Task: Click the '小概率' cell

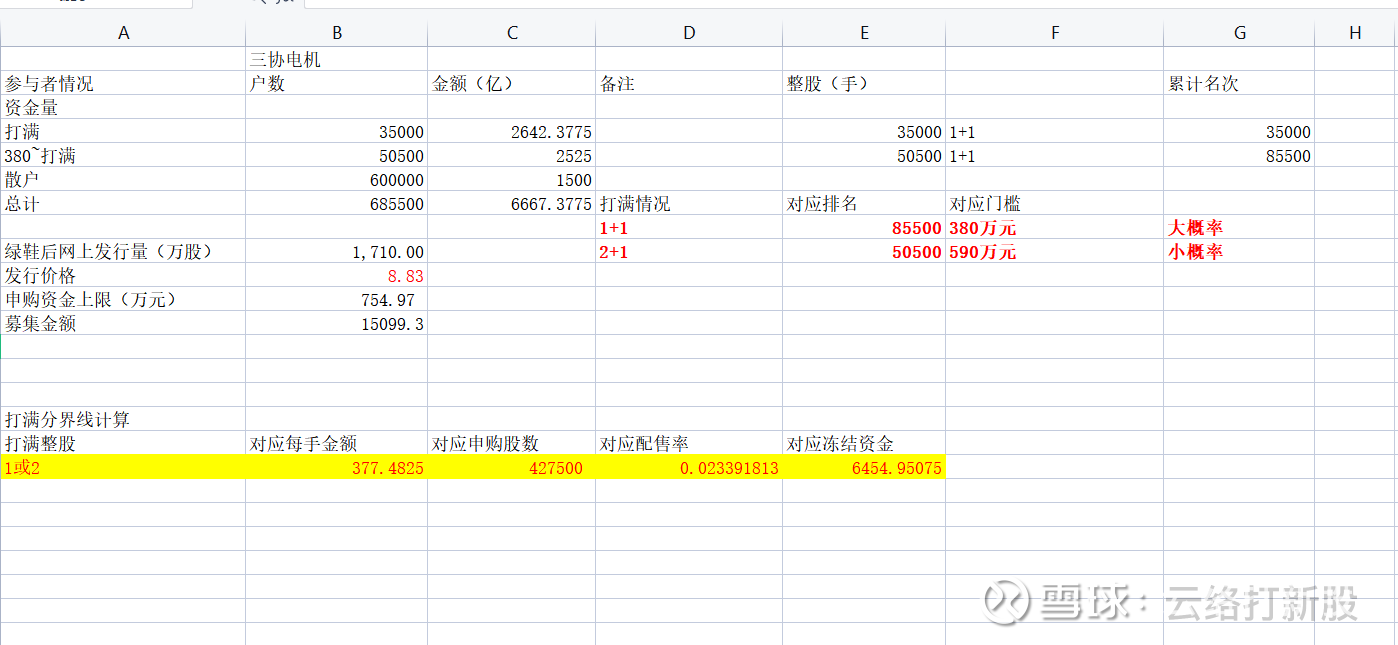Action: pos(1239,251)
